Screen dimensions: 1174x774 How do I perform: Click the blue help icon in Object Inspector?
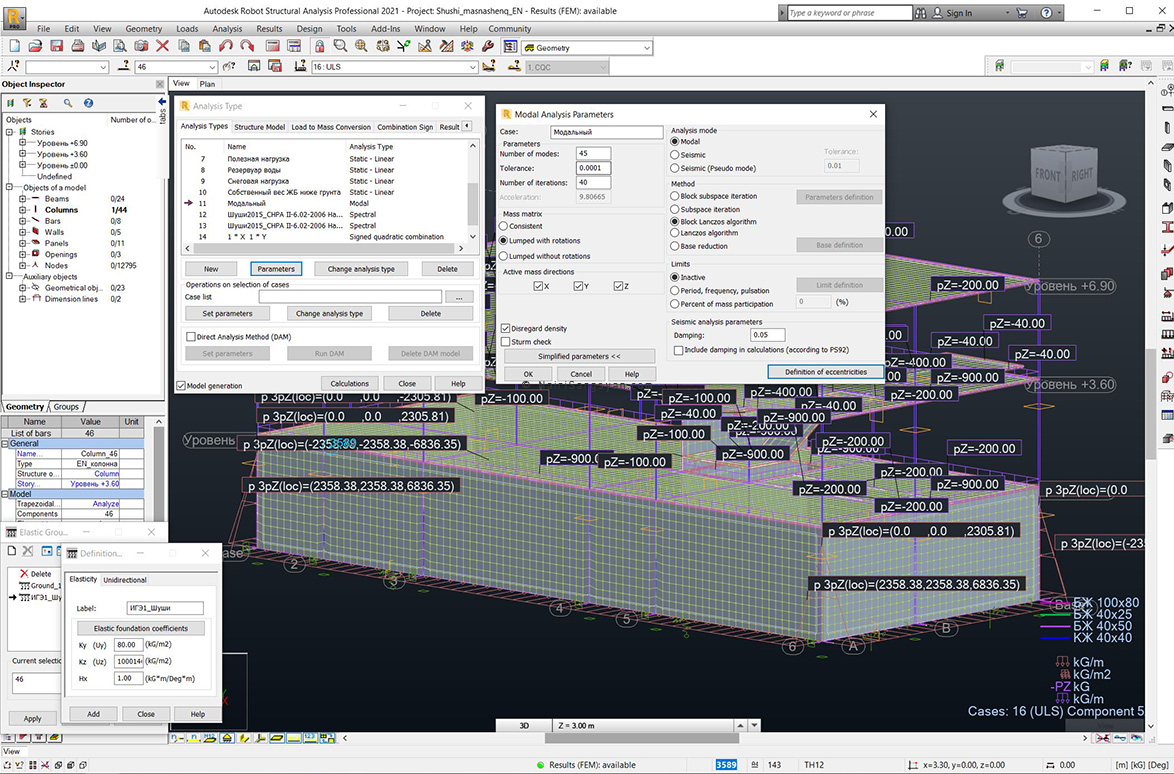[88, 103]
